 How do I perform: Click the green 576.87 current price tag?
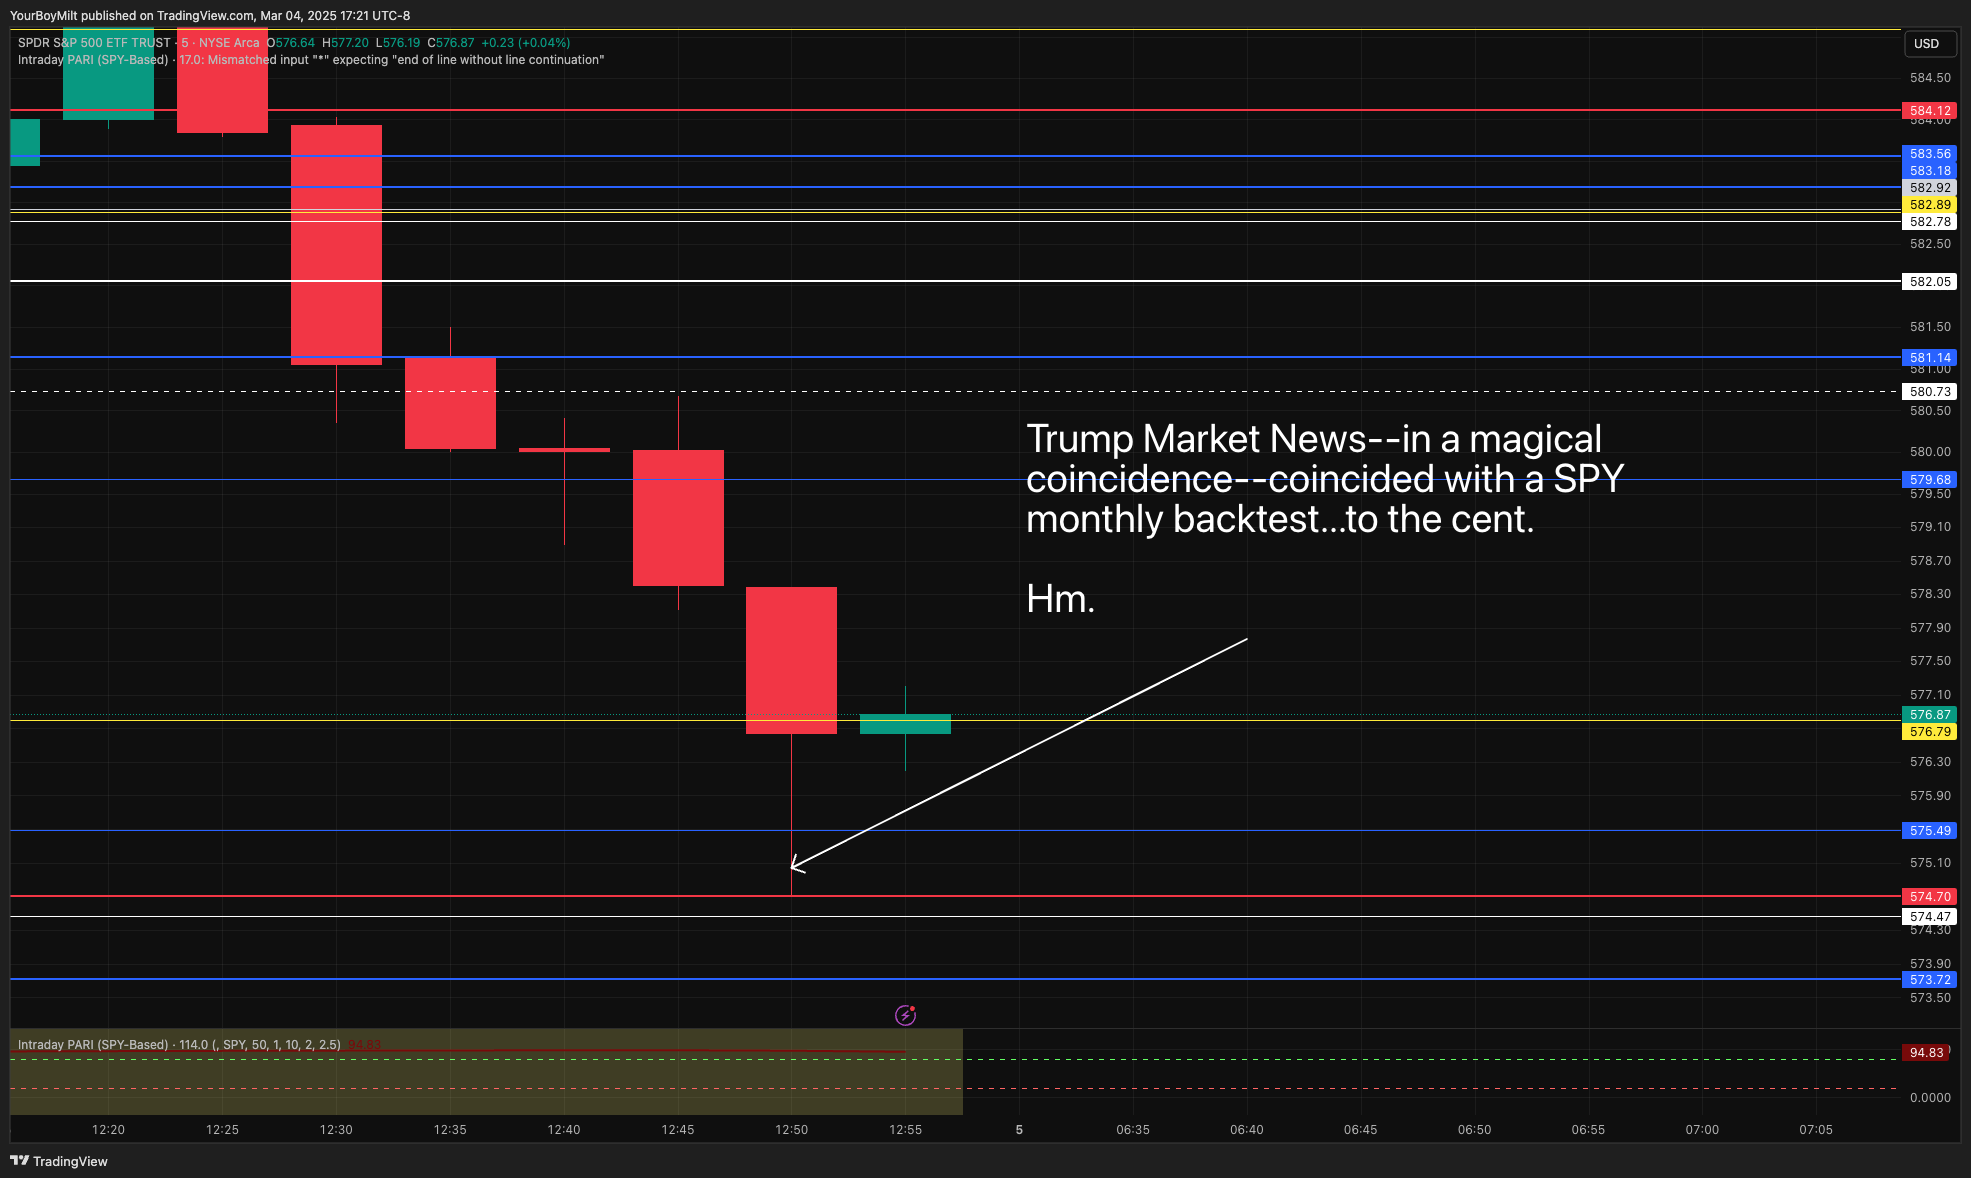point(1929,715)
